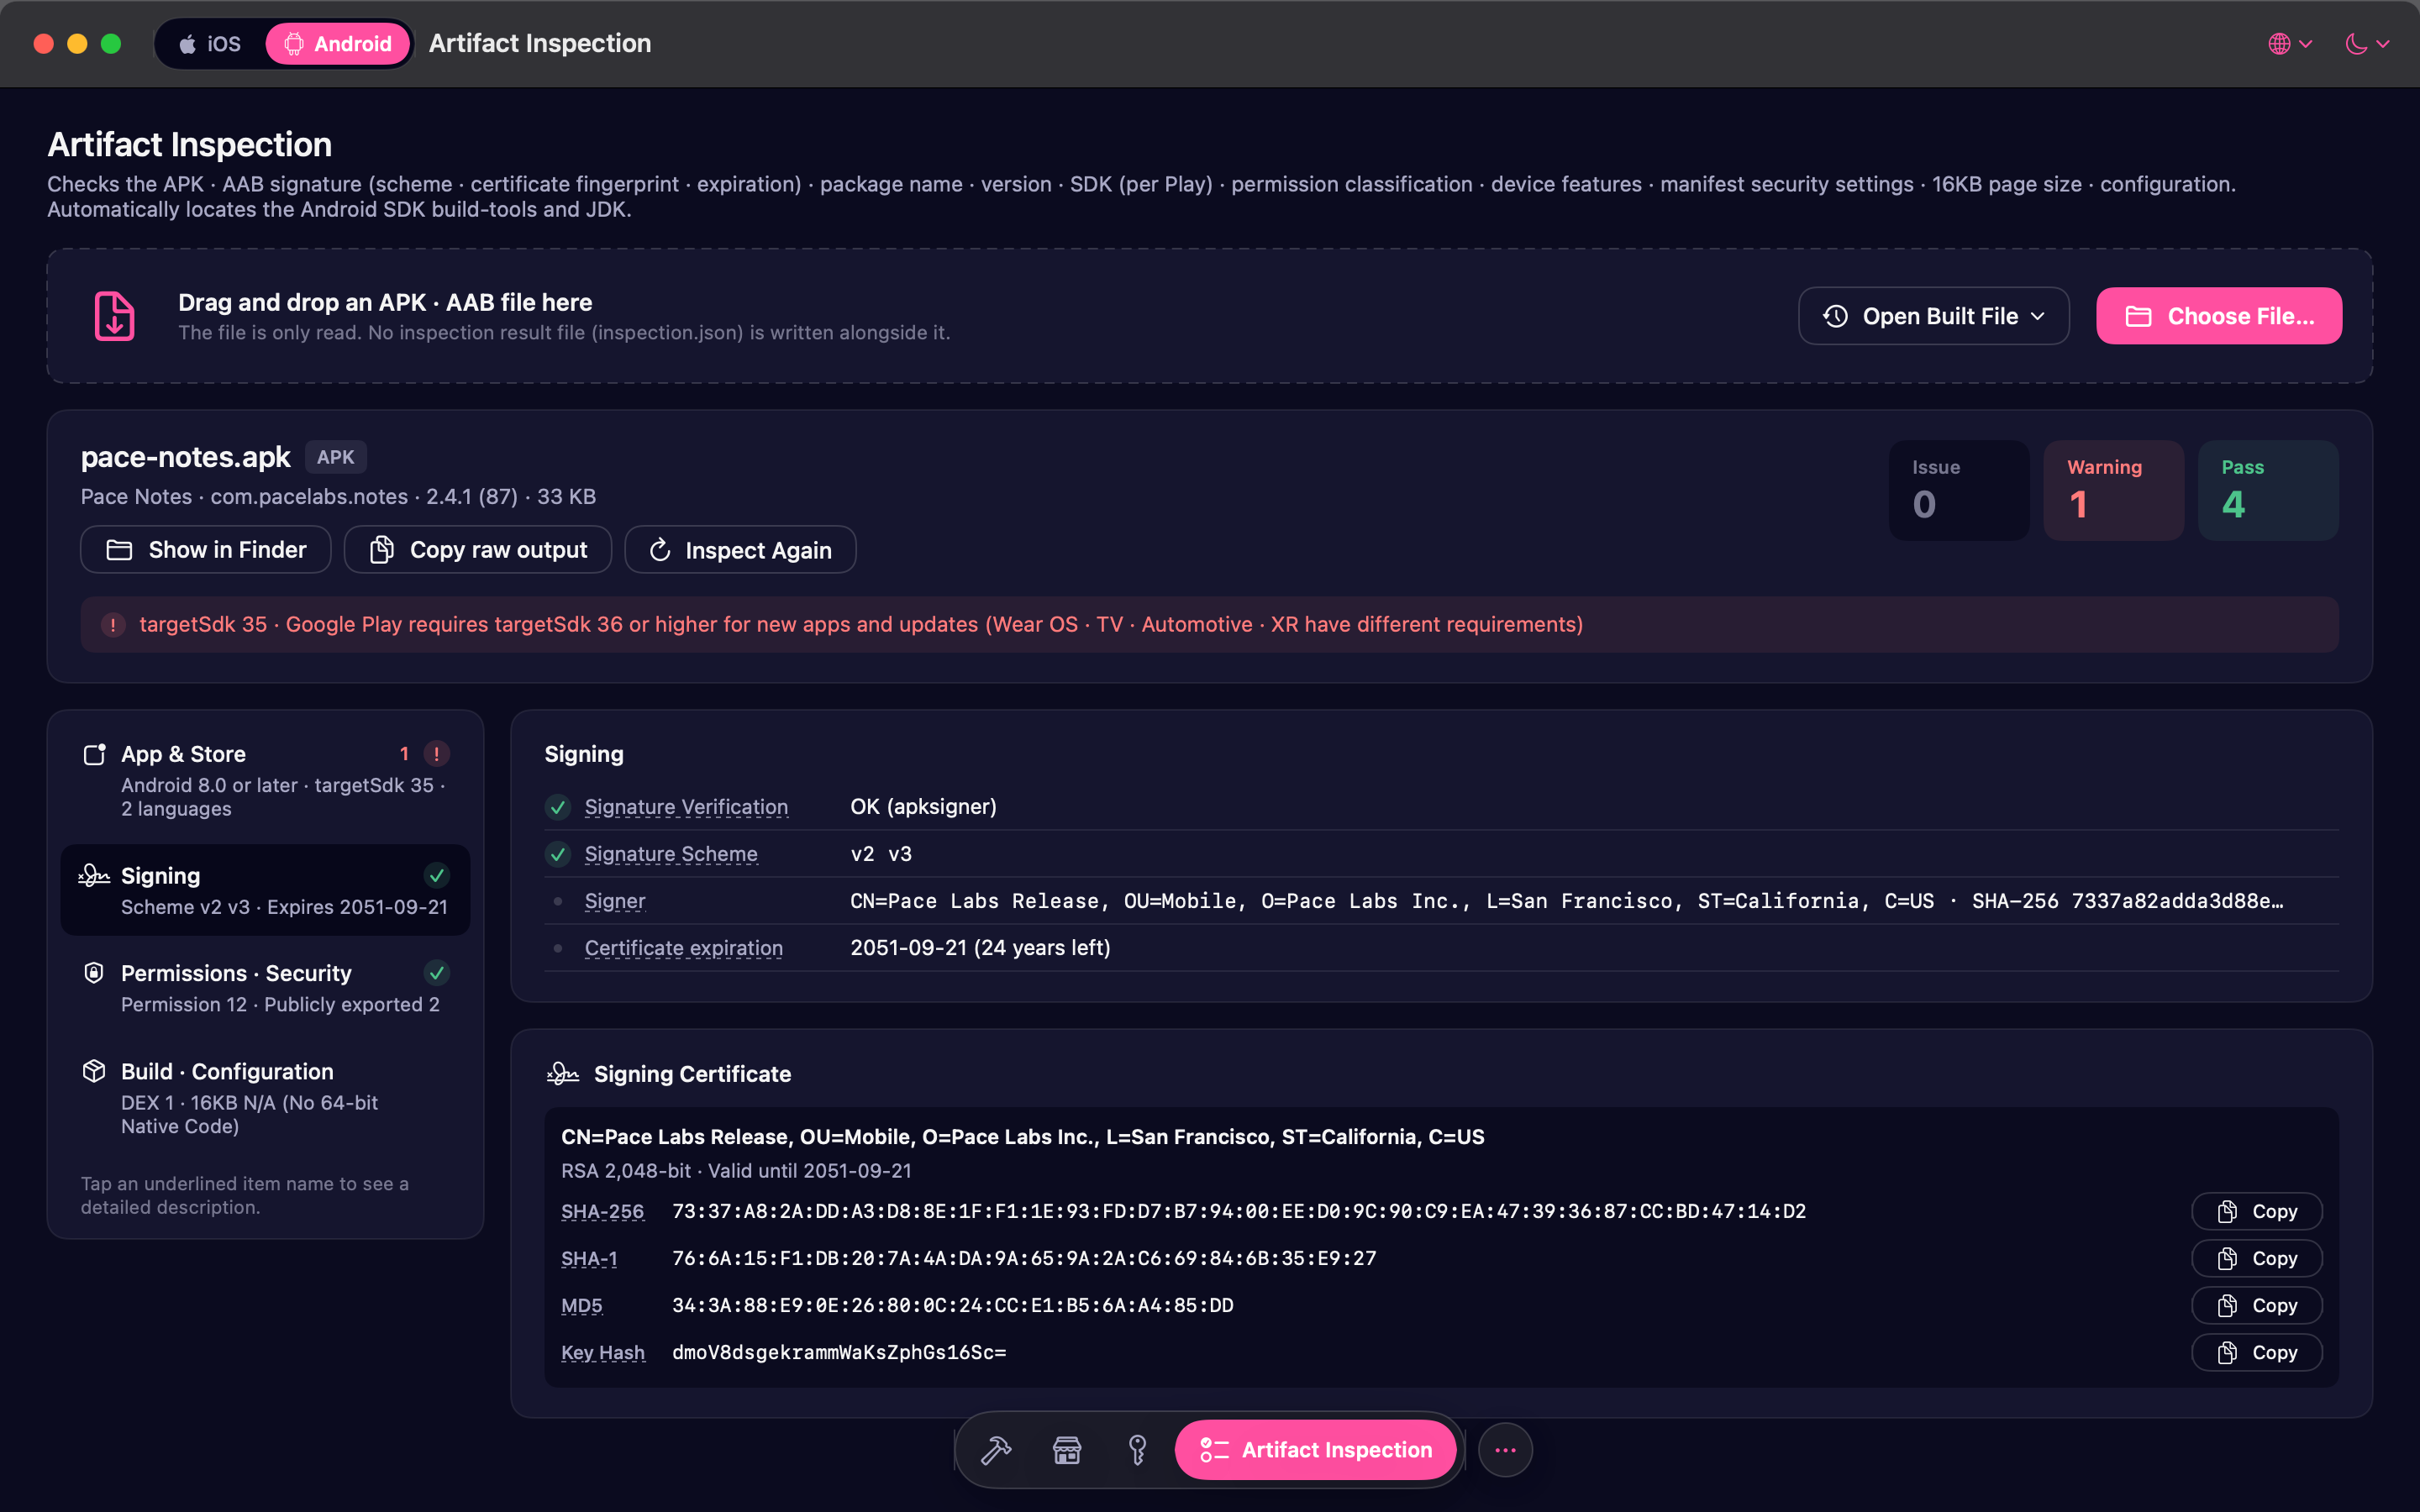Copy the Key Hash value
2420x1512 pixels.
click(2256, 1353)
